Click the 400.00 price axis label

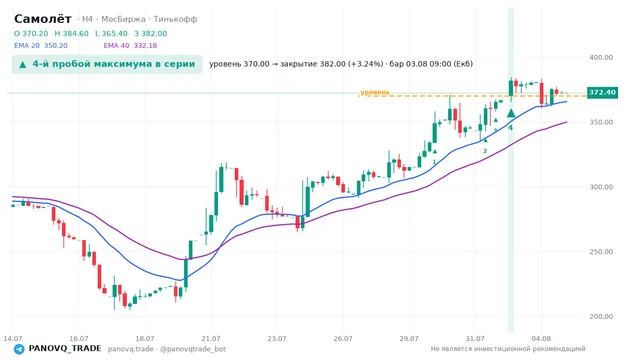pos(601,58)
